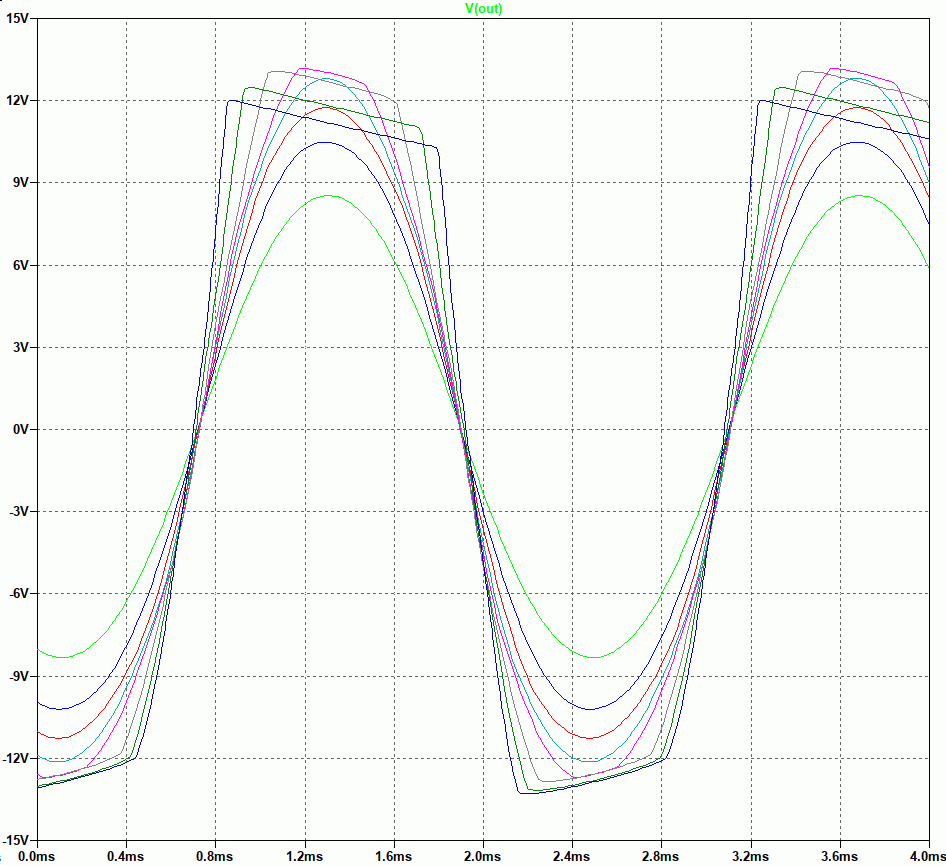Click the 4.0ms time axis label

coord(926,857)
